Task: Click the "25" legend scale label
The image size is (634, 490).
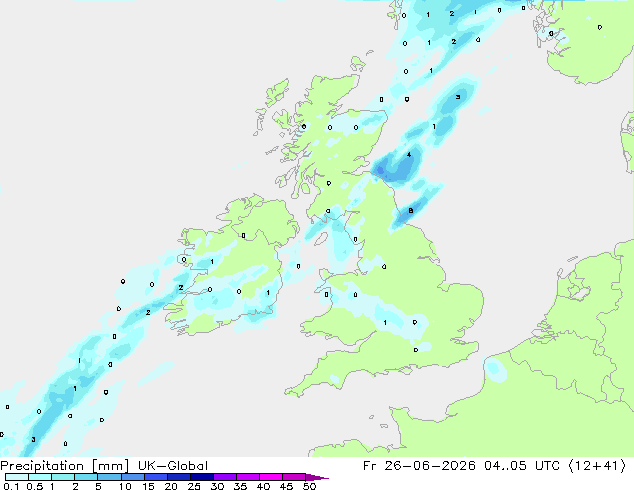Action: (194, 486)
